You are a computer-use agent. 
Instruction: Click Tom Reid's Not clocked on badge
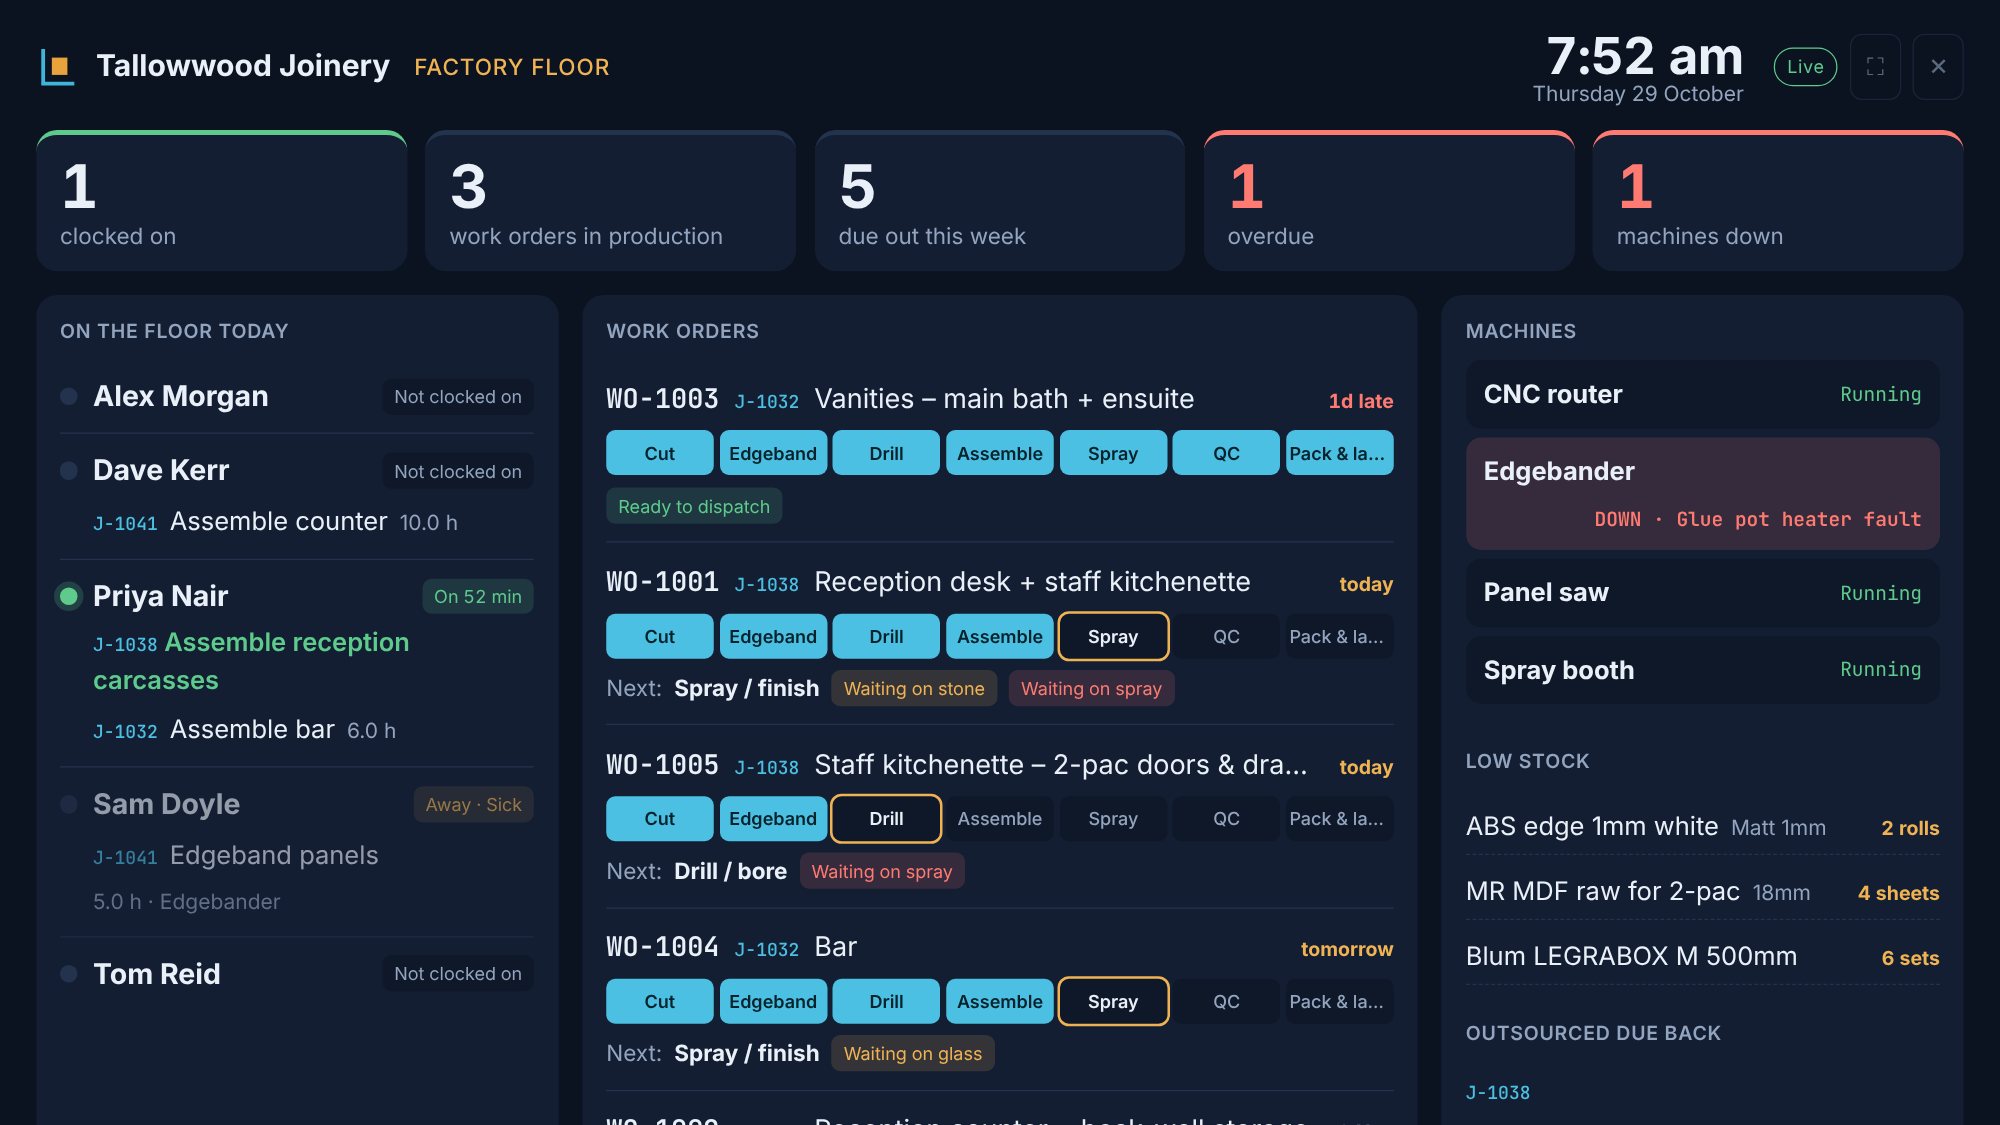pyautogui.click(x=458, y=974)
